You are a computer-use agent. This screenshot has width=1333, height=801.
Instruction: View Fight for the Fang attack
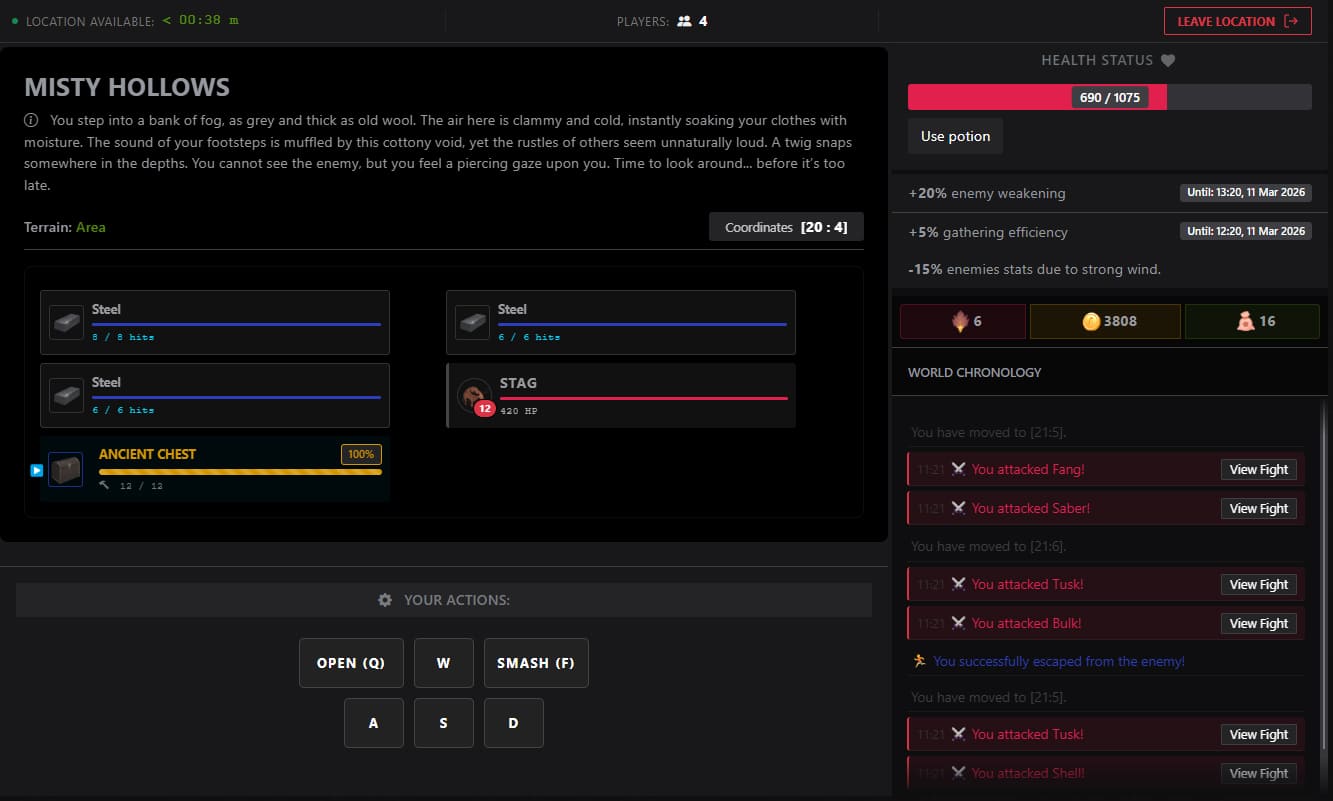coord(1259,469)
